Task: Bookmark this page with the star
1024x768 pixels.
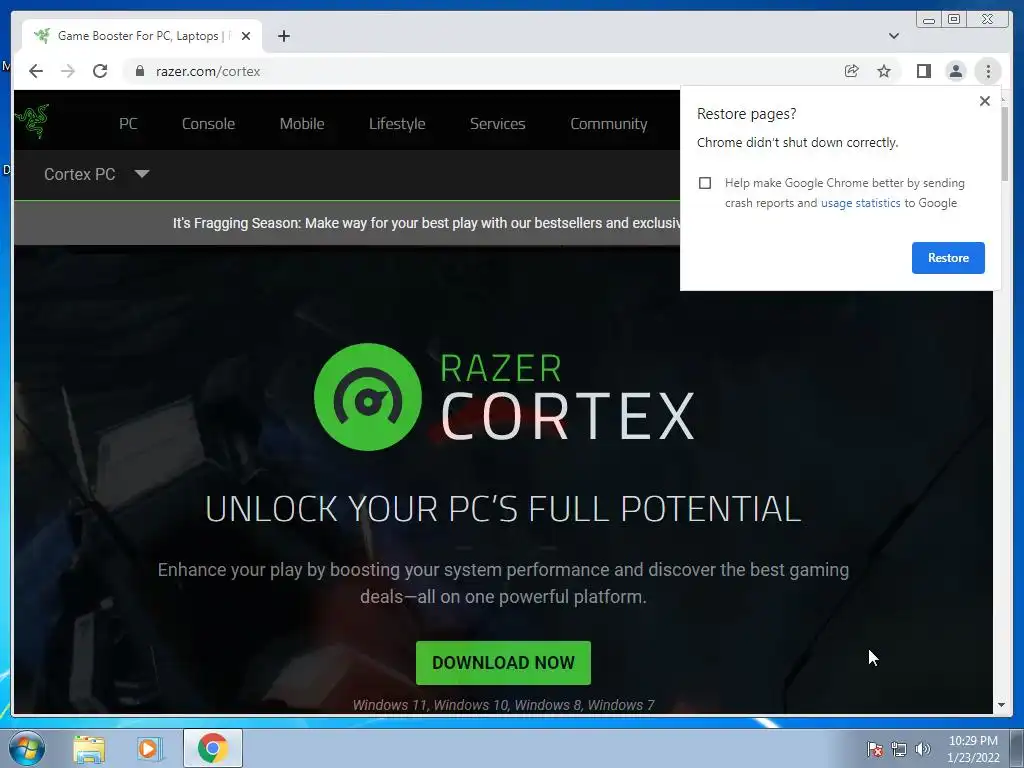Action: point(884,71)
